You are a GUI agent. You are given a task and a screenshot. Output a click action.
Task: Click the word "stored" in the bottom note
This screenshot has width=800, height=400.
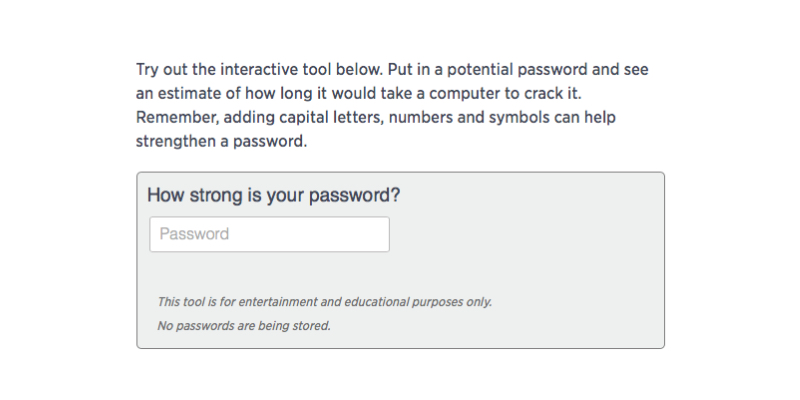tap(310, 326)
